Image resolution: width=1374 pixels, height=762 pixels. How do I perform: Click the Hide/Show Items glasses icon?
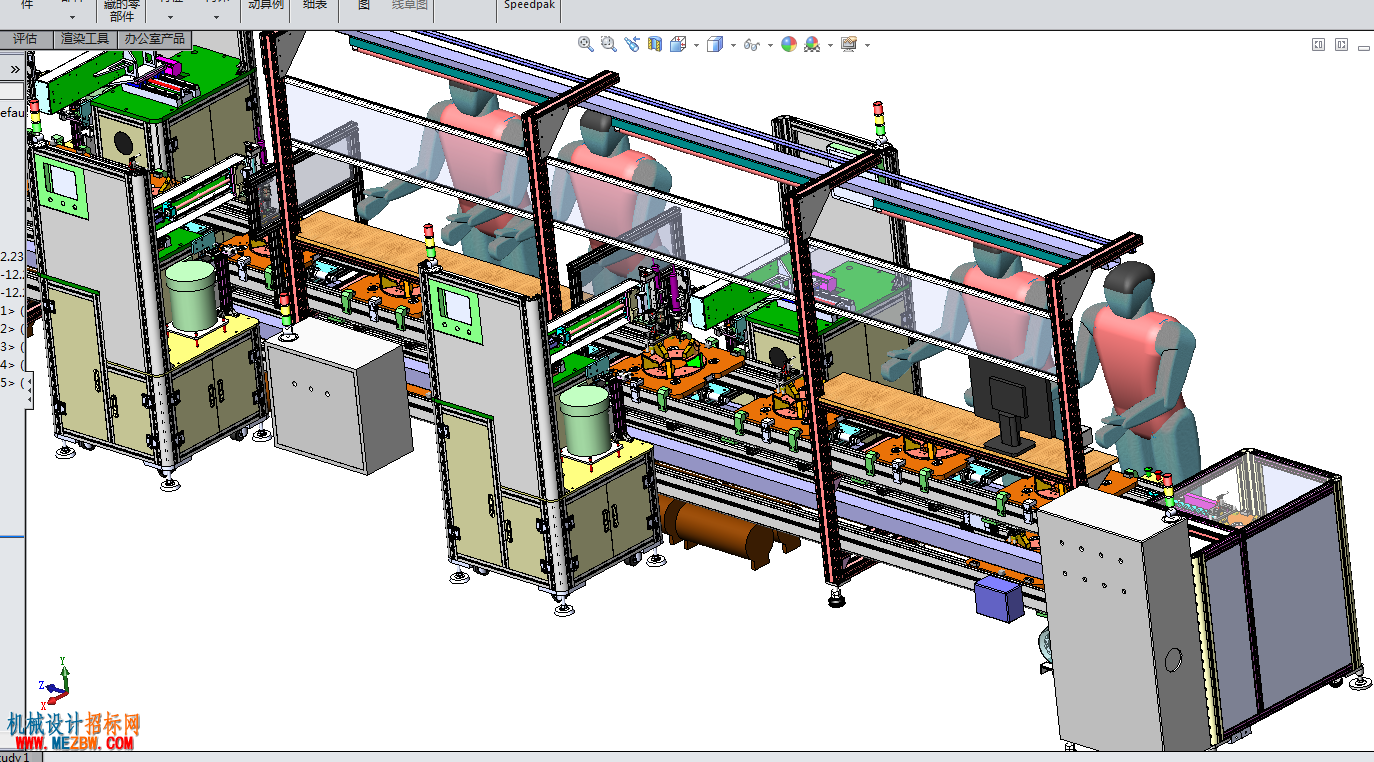coord(752,45)
